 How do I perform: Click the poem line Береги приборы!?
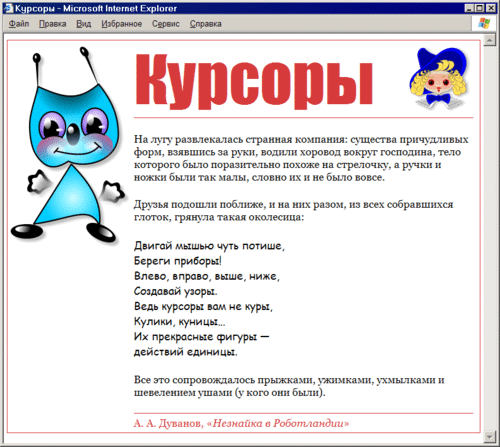[178, 261]
